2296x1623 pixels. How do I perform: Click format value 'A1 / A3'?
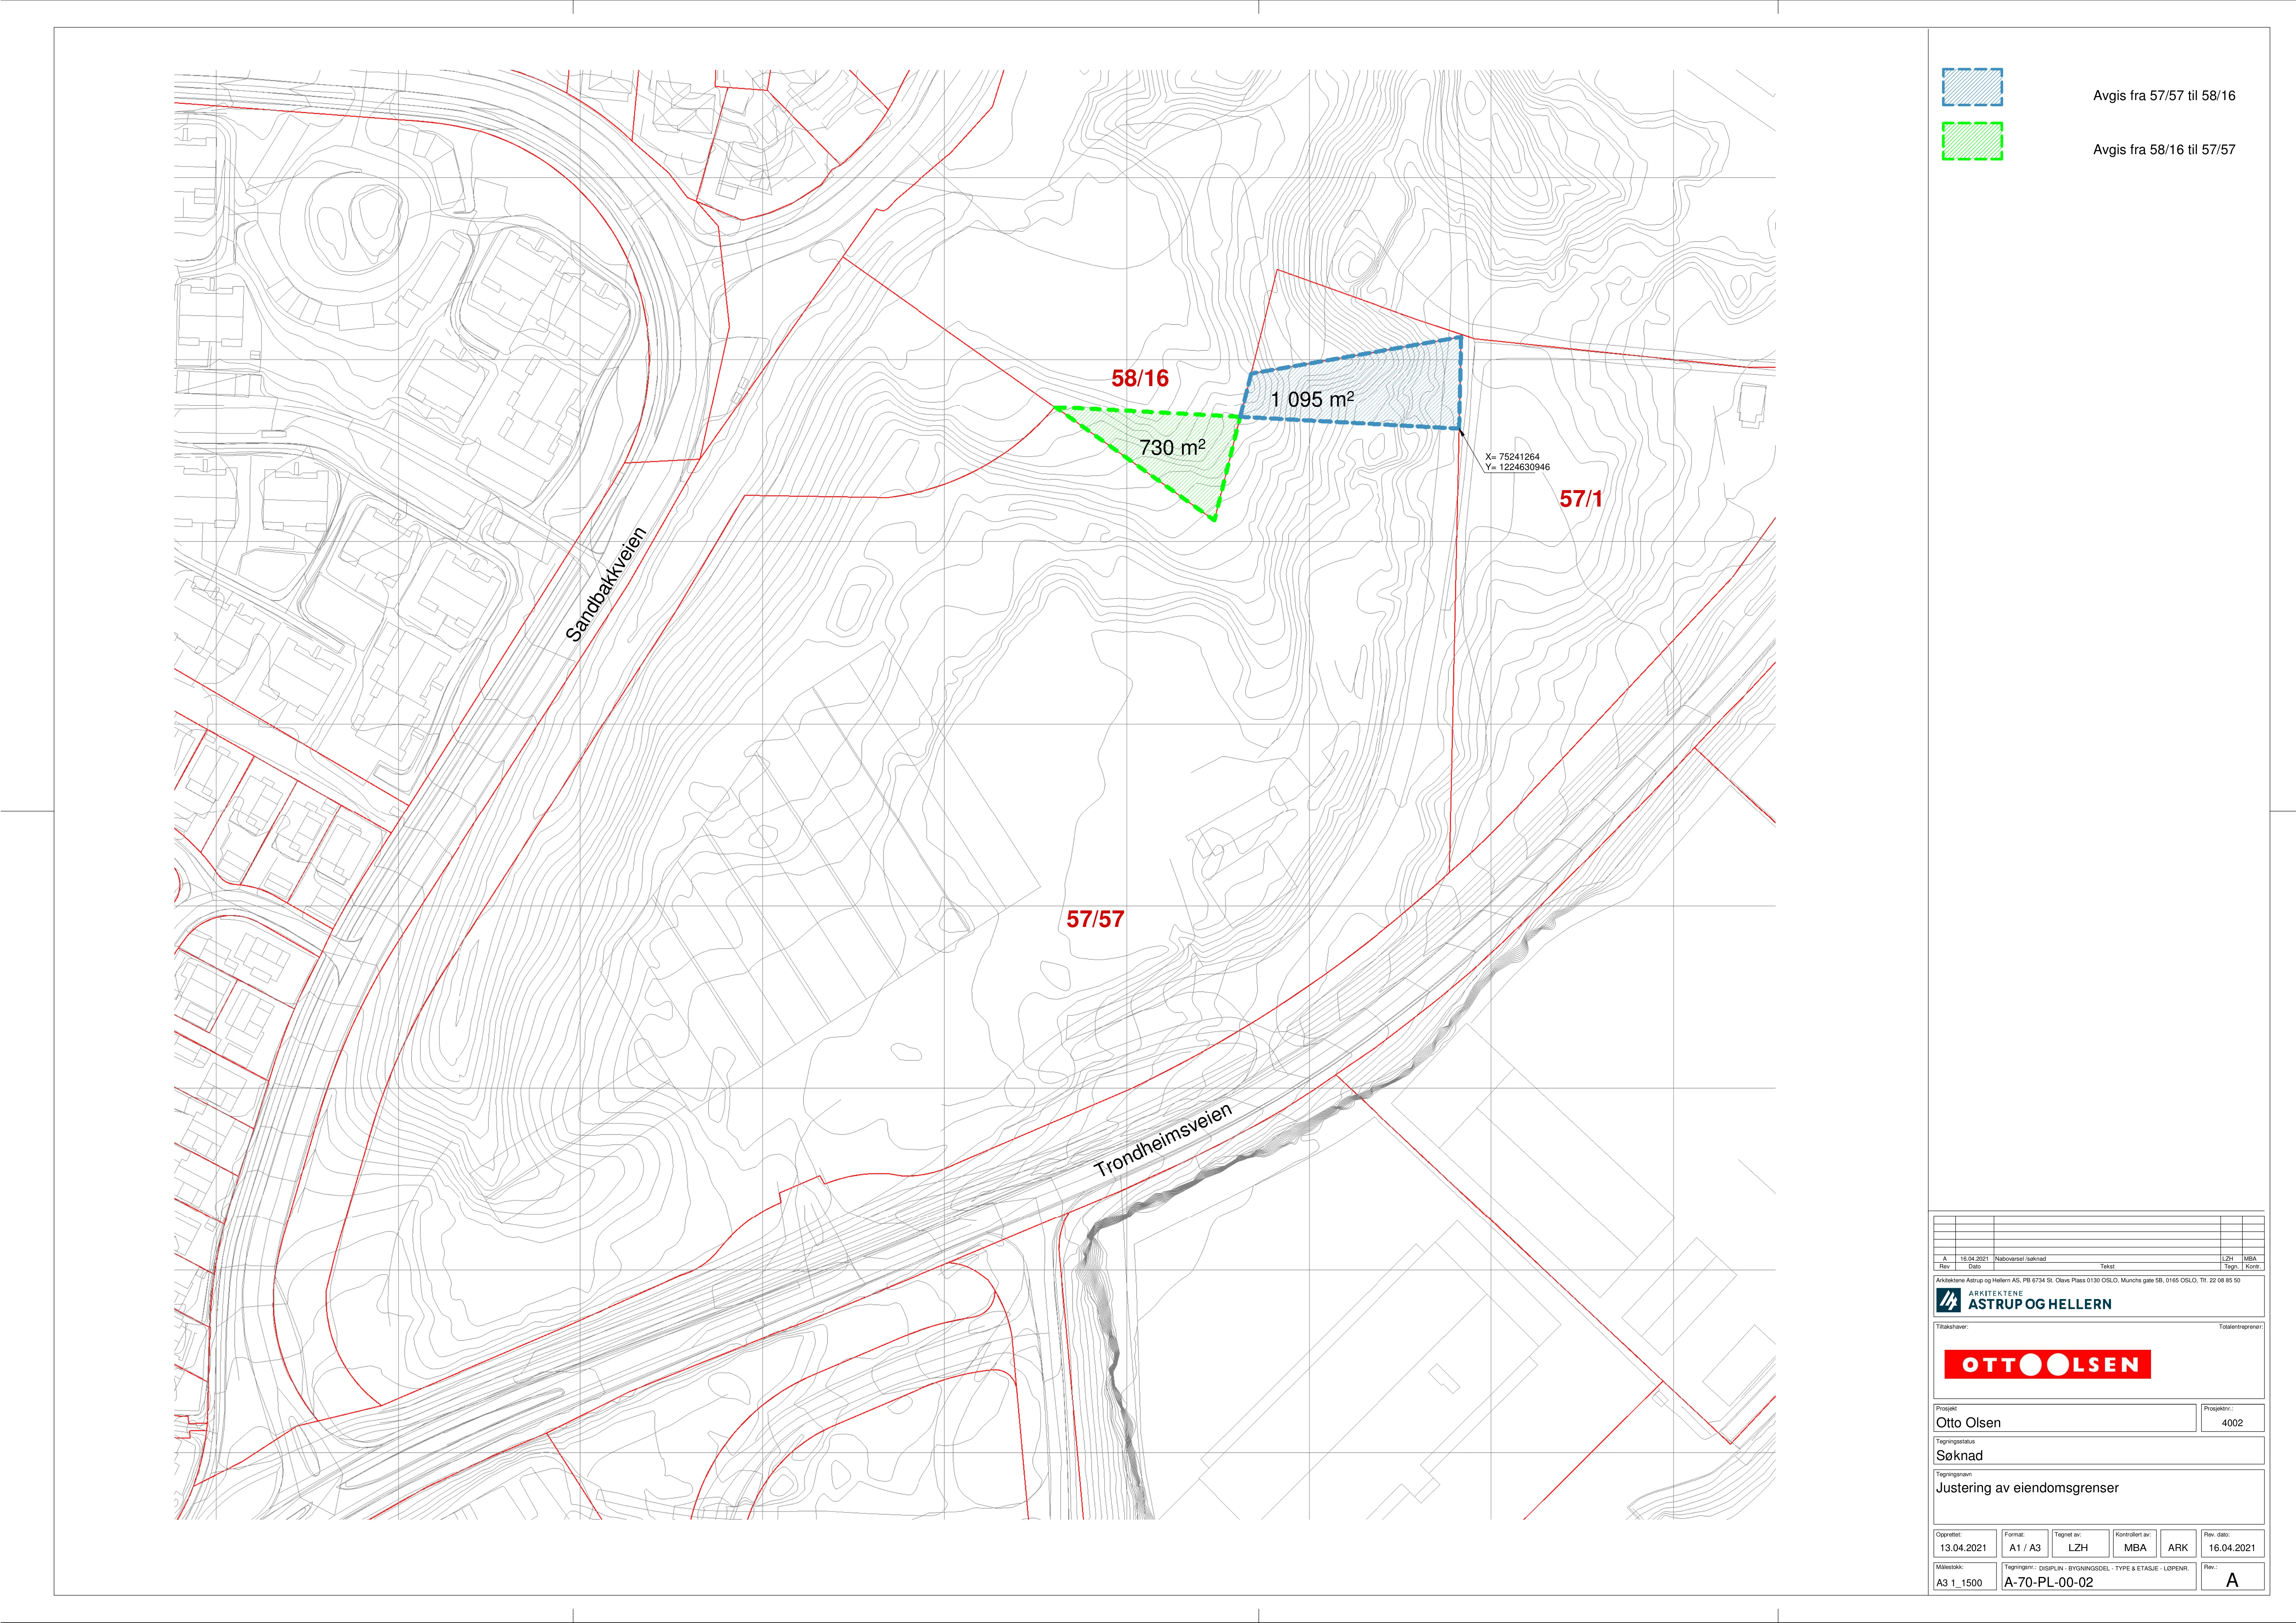pyautogui.click(x=2025, y=1548)
